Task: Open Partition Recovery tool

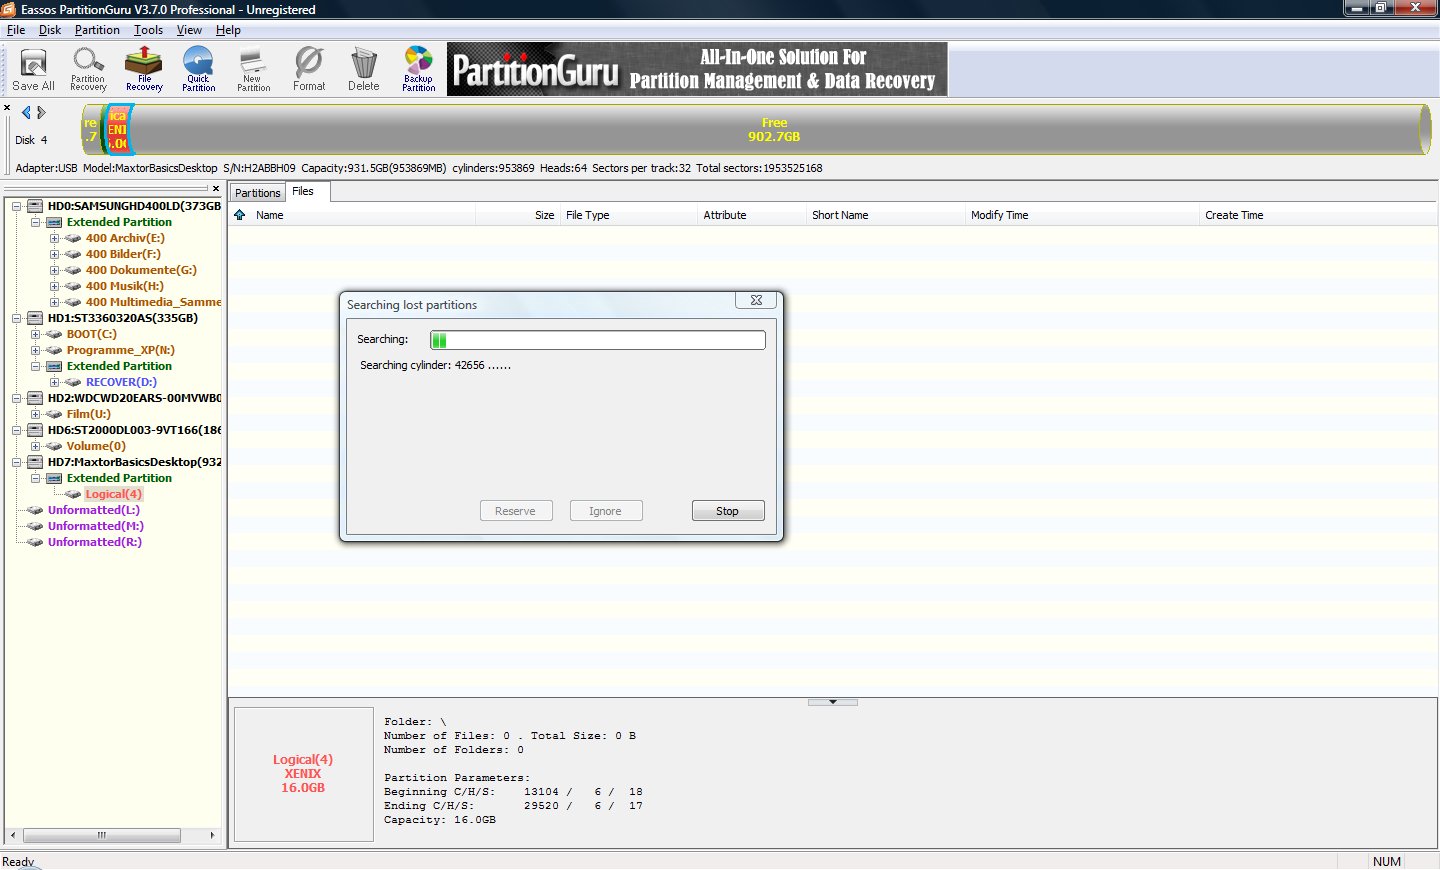Action: (88, 70)
